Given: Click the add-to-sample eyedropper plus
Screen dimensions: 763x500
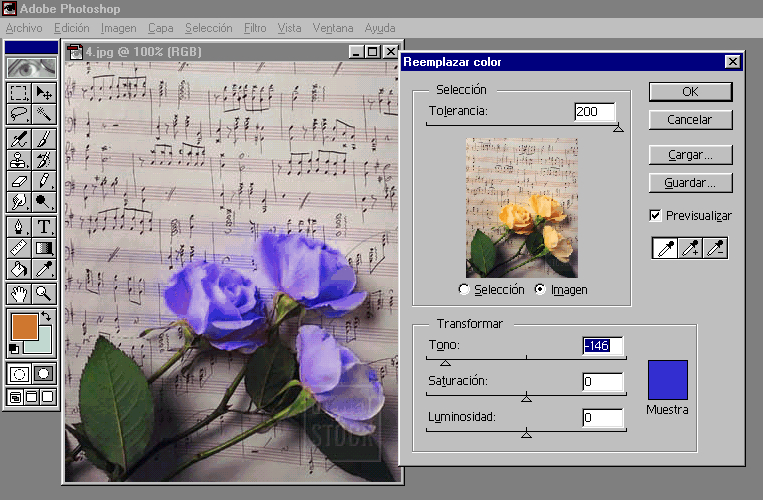Looking at the screenshot, I should point(691,249).
